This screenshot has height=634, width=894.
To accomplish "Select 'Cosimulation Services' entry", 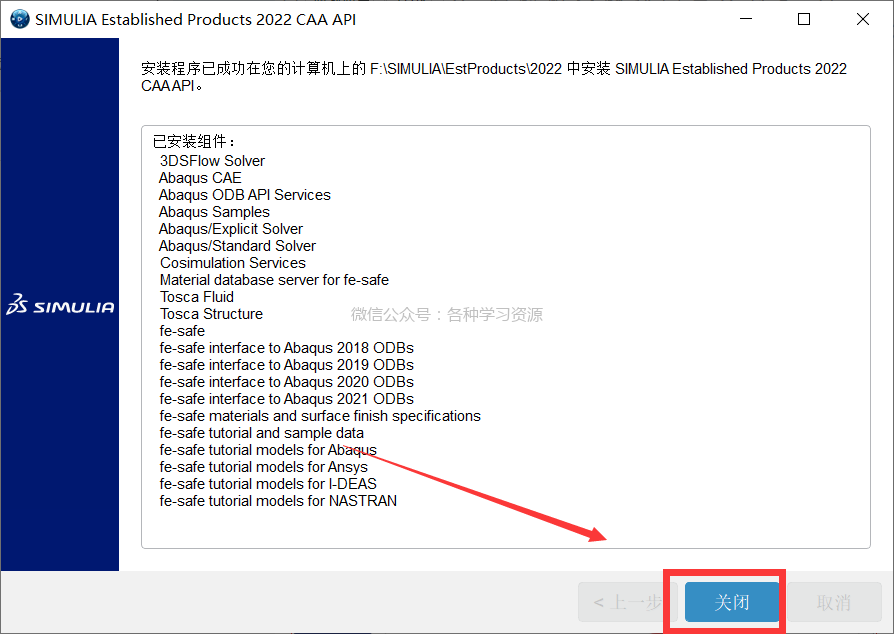I will [233, 263].
